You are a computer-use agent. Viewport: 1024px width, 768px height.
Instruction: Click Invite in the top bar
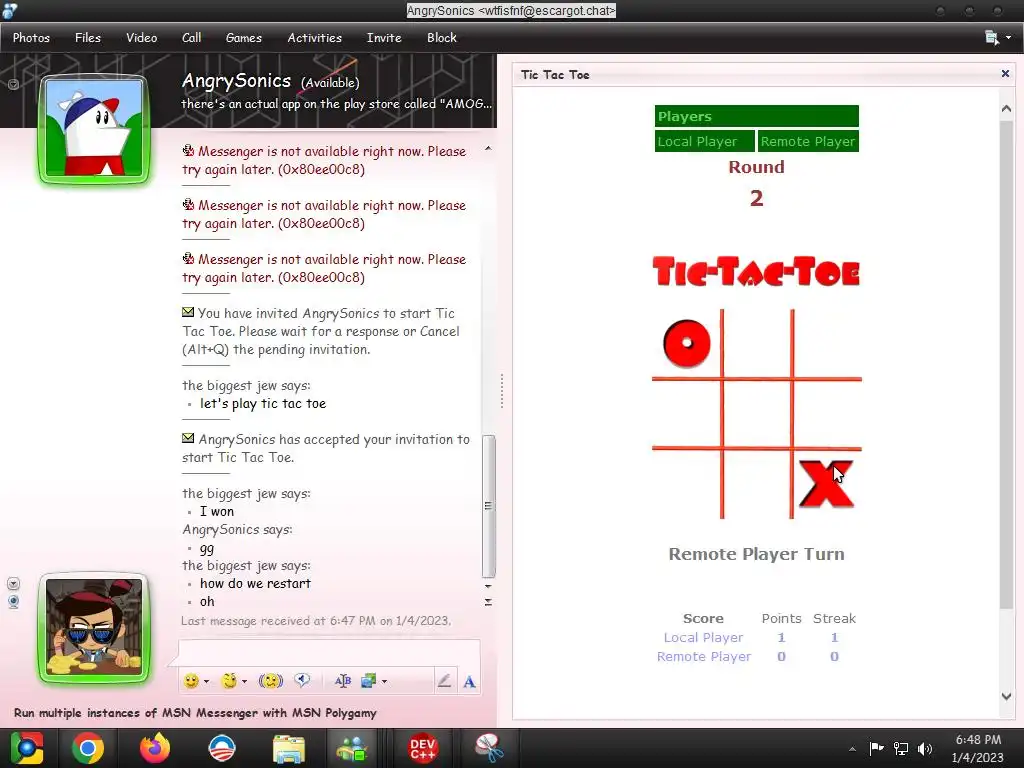384,38
